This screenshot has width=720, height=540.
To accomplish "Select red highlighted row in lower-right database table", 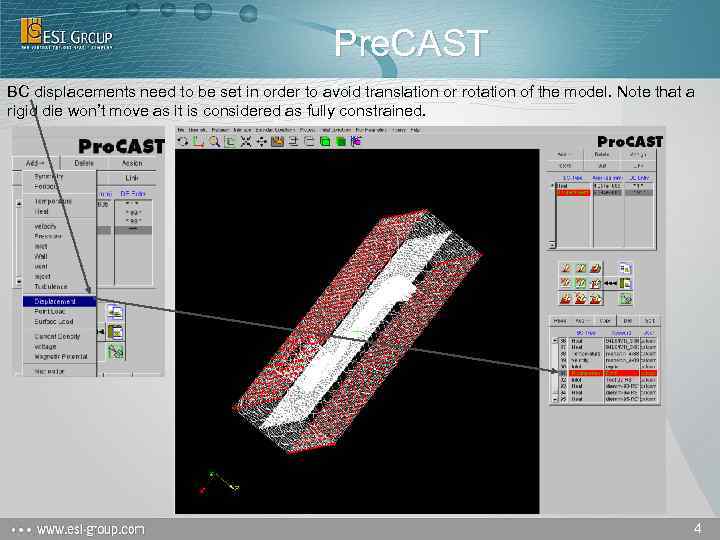I will tap(613, 373).
